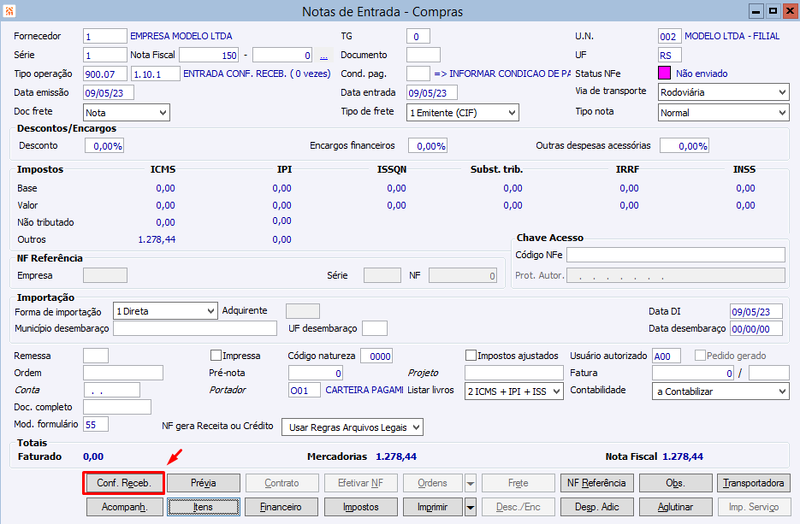Click the Código NFe input field
The image size is (800, 524).
pyautogui.click(x=676, y=255)
